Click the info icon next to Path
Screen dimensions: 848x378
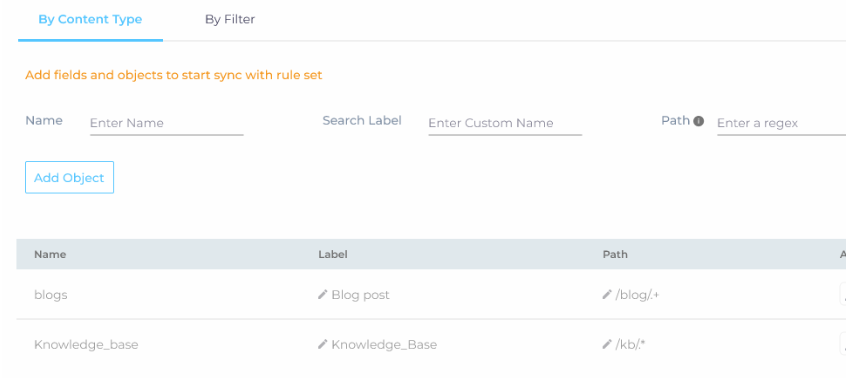[699, 121]
